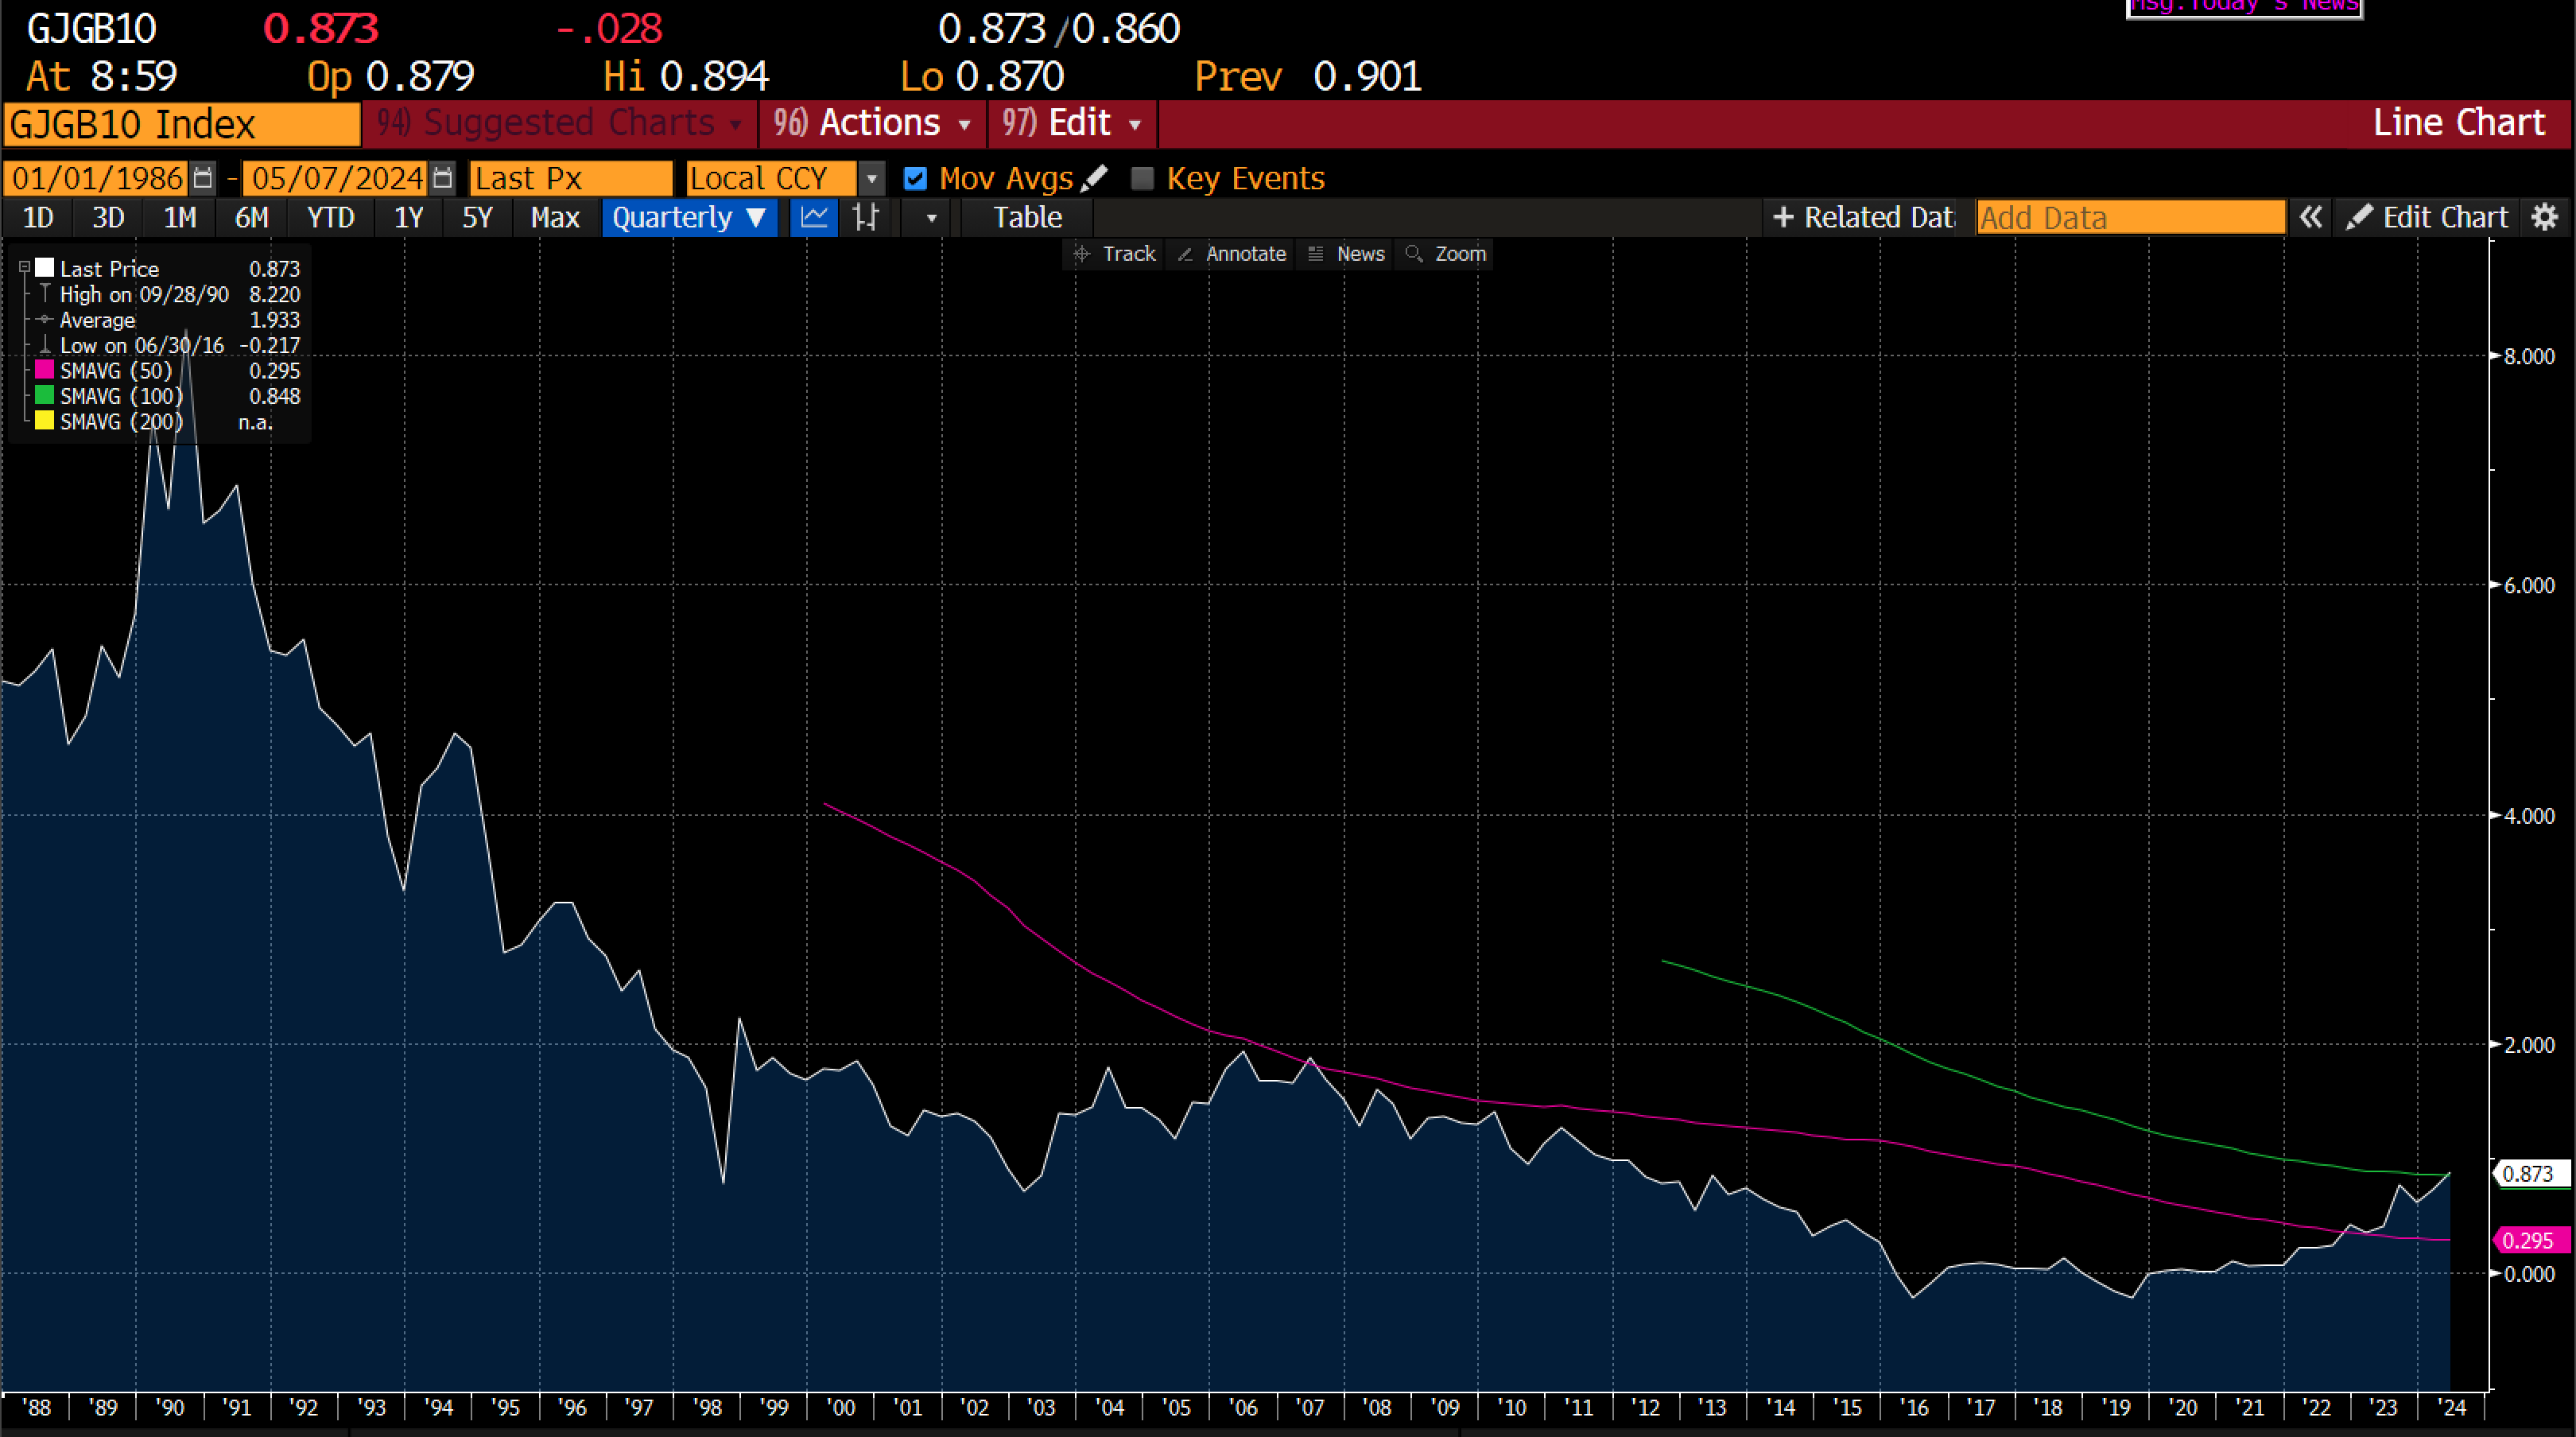Viewport: 2576px width, 1437px height.
Task: Collapse the Last Price legend tree
Action: 24,268
